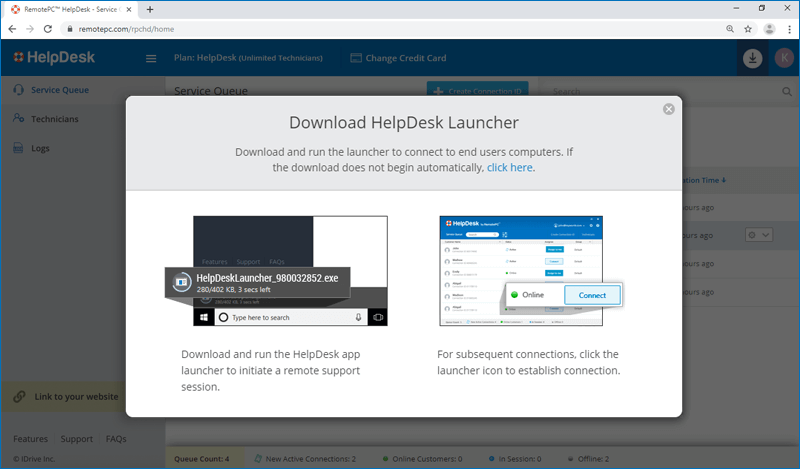Screen dimensions: 800x469
Task: Click the download progress thumbnail image
Action: click(x=290, y=270)
